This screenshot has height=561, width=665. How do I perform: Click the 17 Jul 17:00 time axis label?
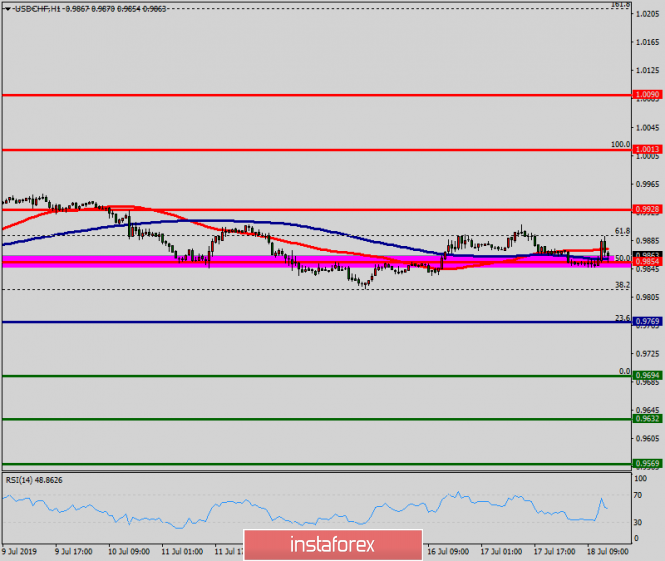click(554, 552)
